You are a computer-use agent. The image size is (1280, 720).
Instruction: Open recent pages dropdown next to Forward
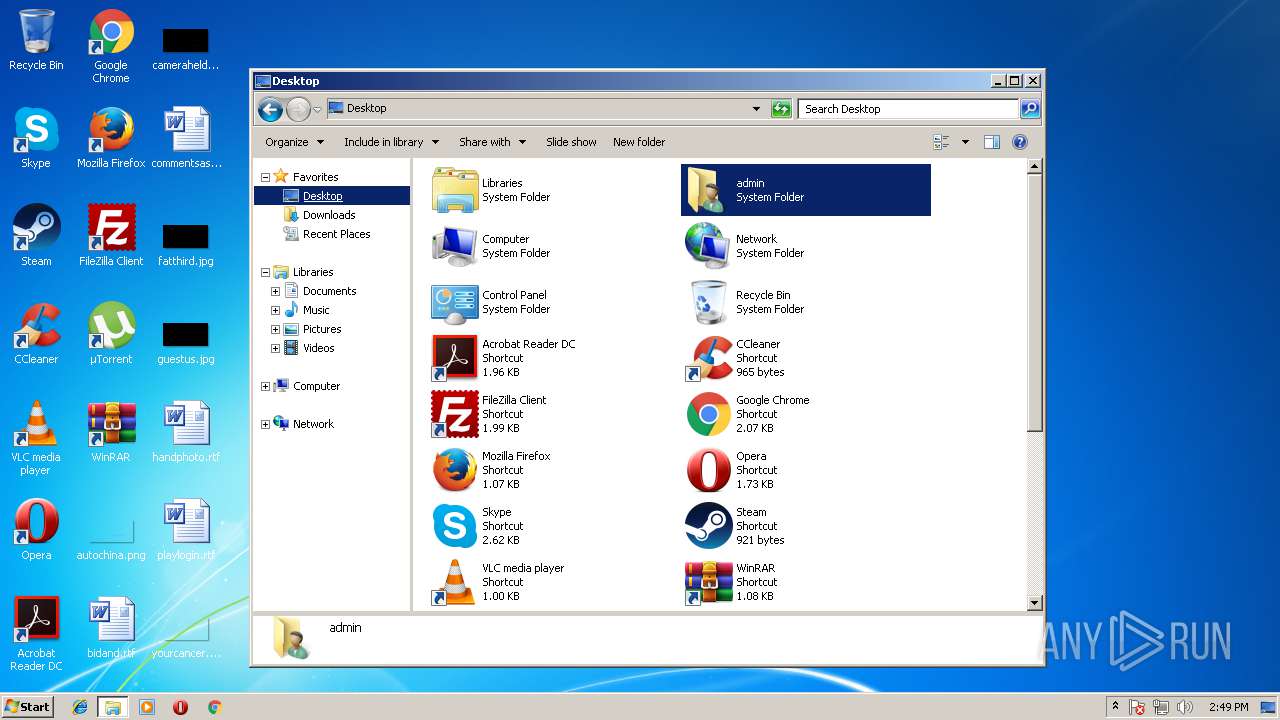click(317, 109)
